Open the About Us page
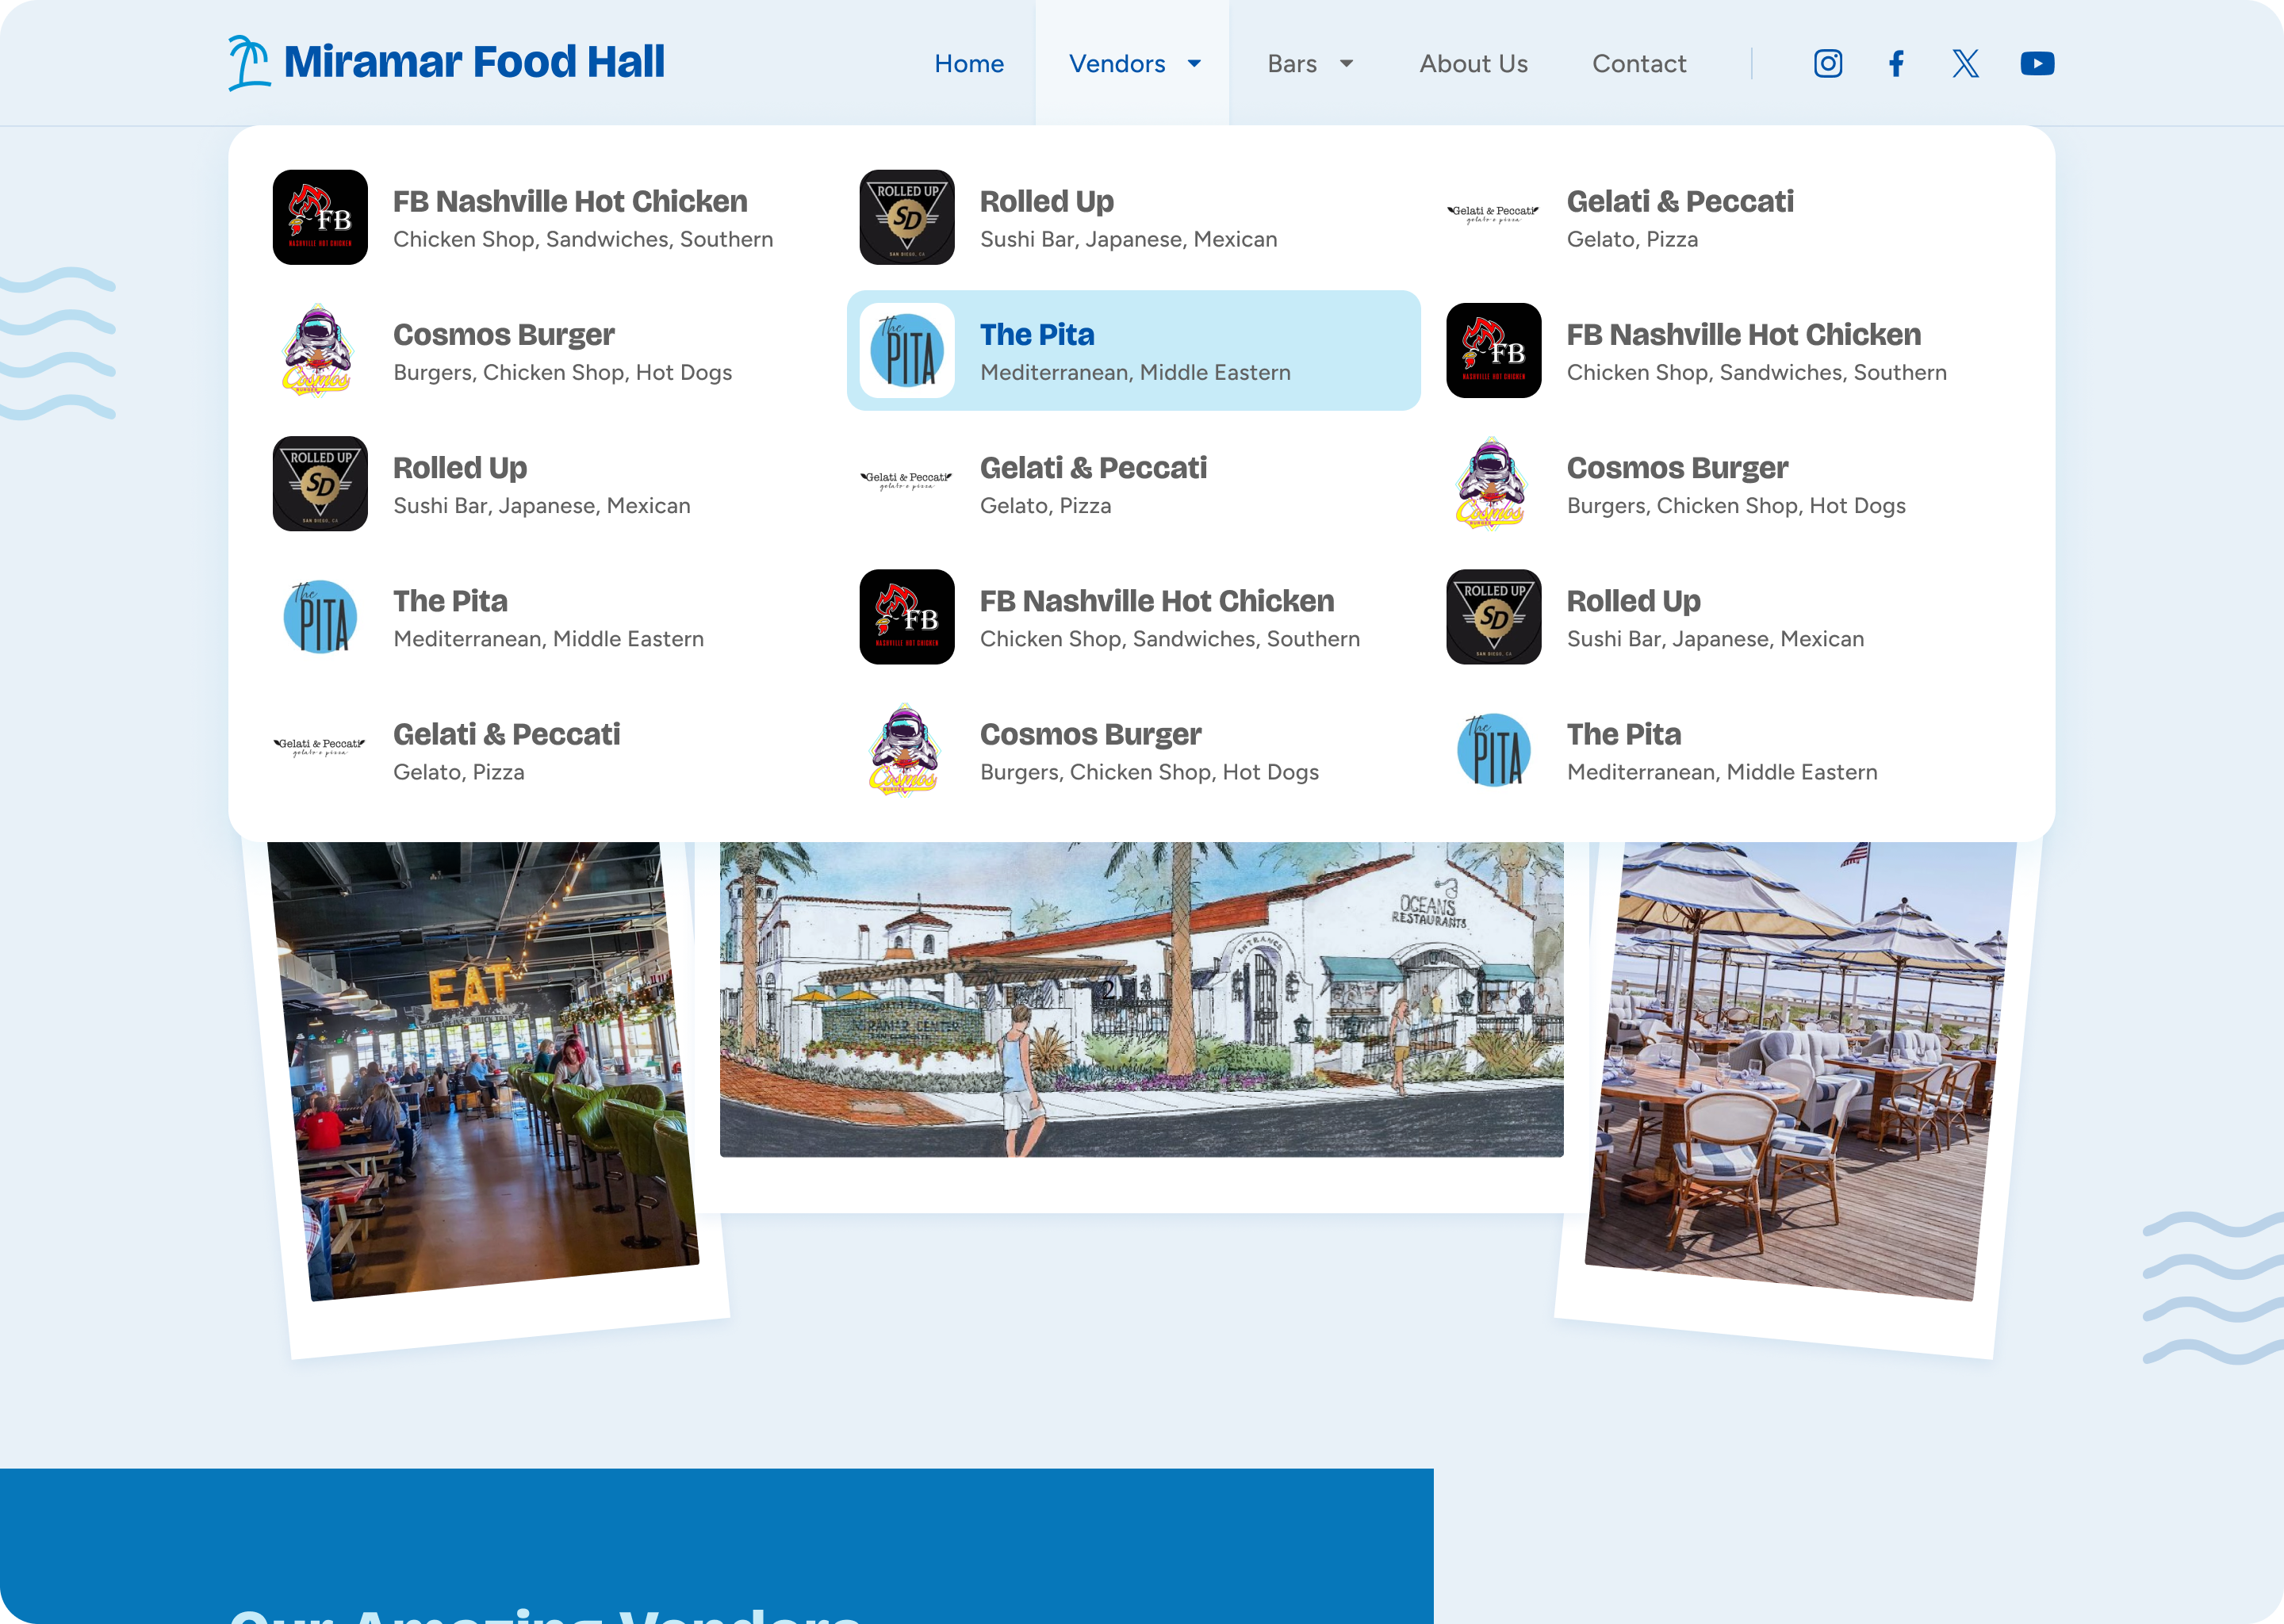 pos(1473,64)
